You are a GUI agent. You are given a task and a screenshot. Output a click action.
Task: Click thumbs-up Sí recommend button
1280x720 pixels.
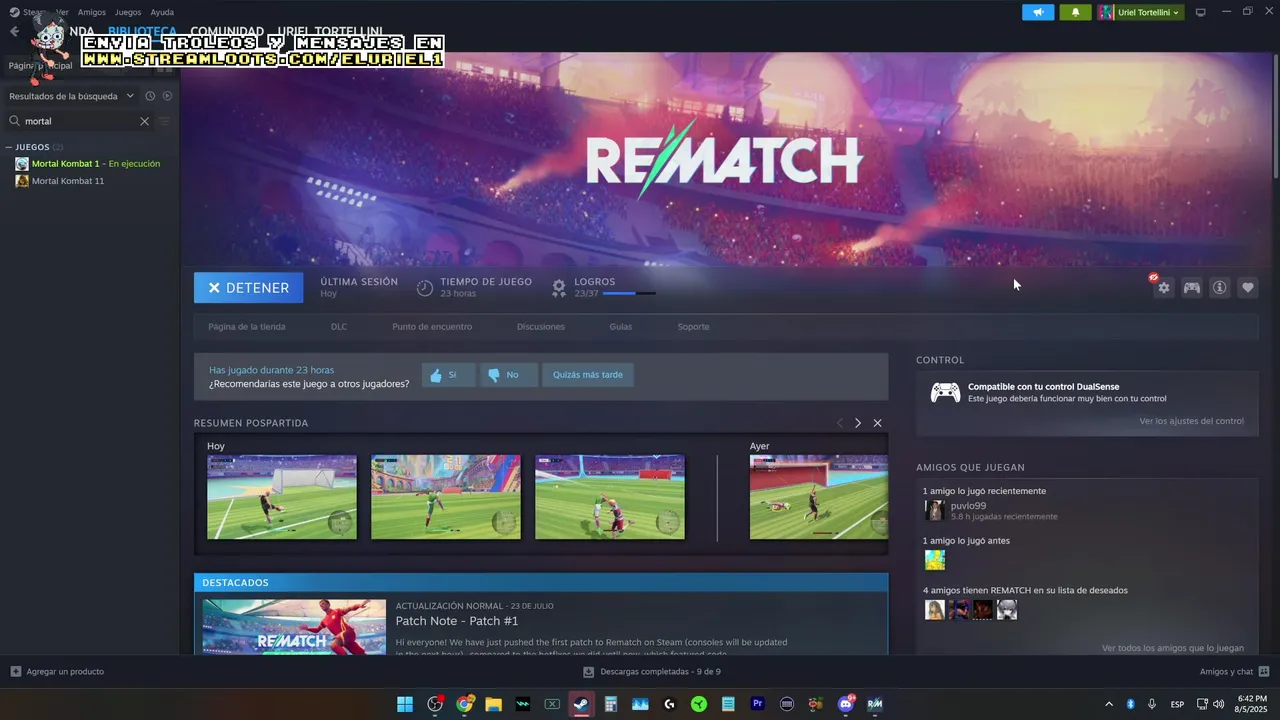coord(448,375)
